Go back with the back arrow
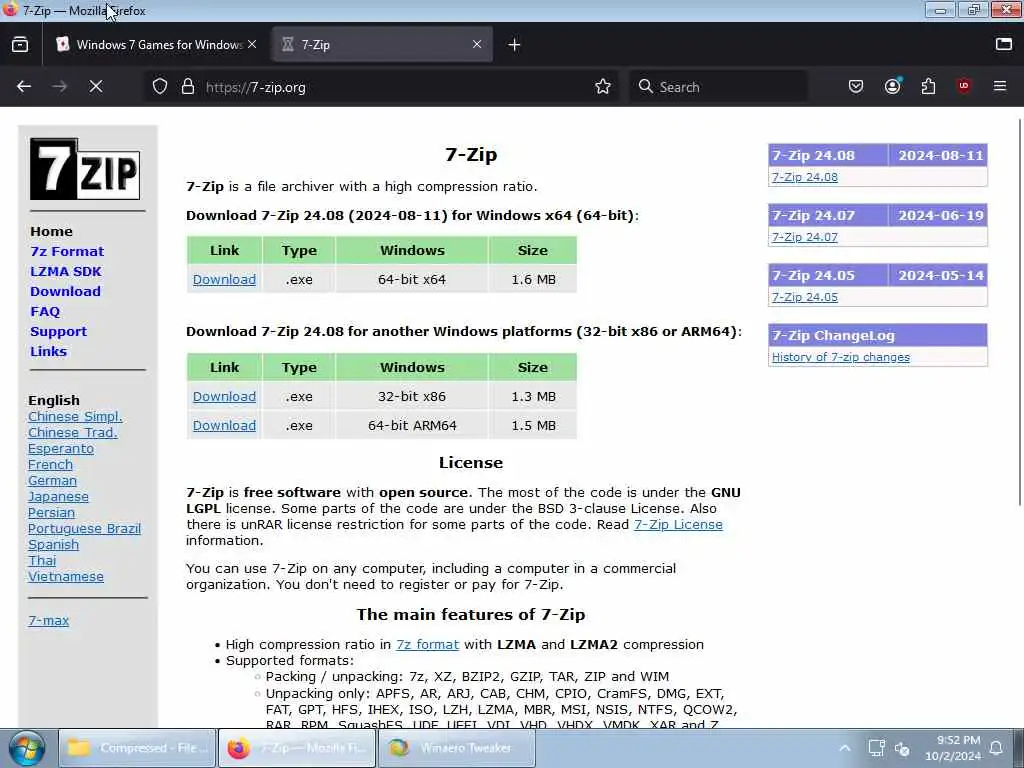 pyautogui.click(x=24, y=86)
